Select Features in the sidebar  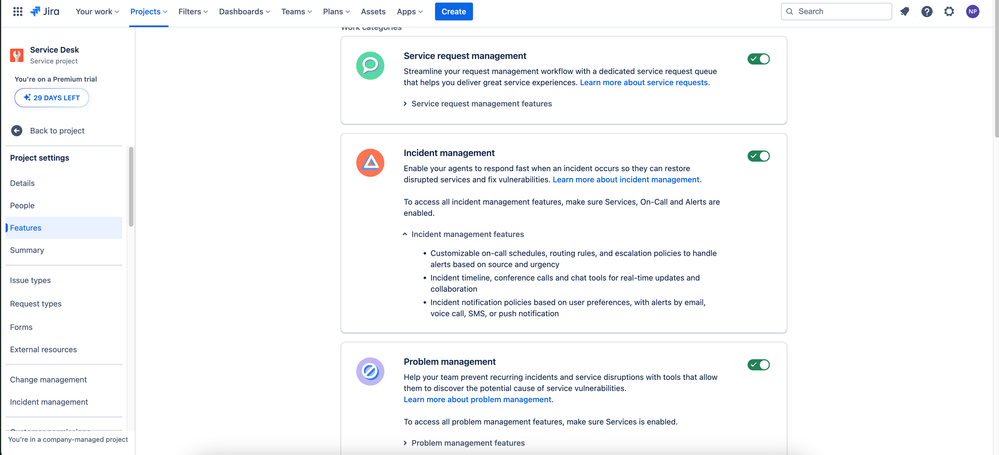click(x=64, y=228)
